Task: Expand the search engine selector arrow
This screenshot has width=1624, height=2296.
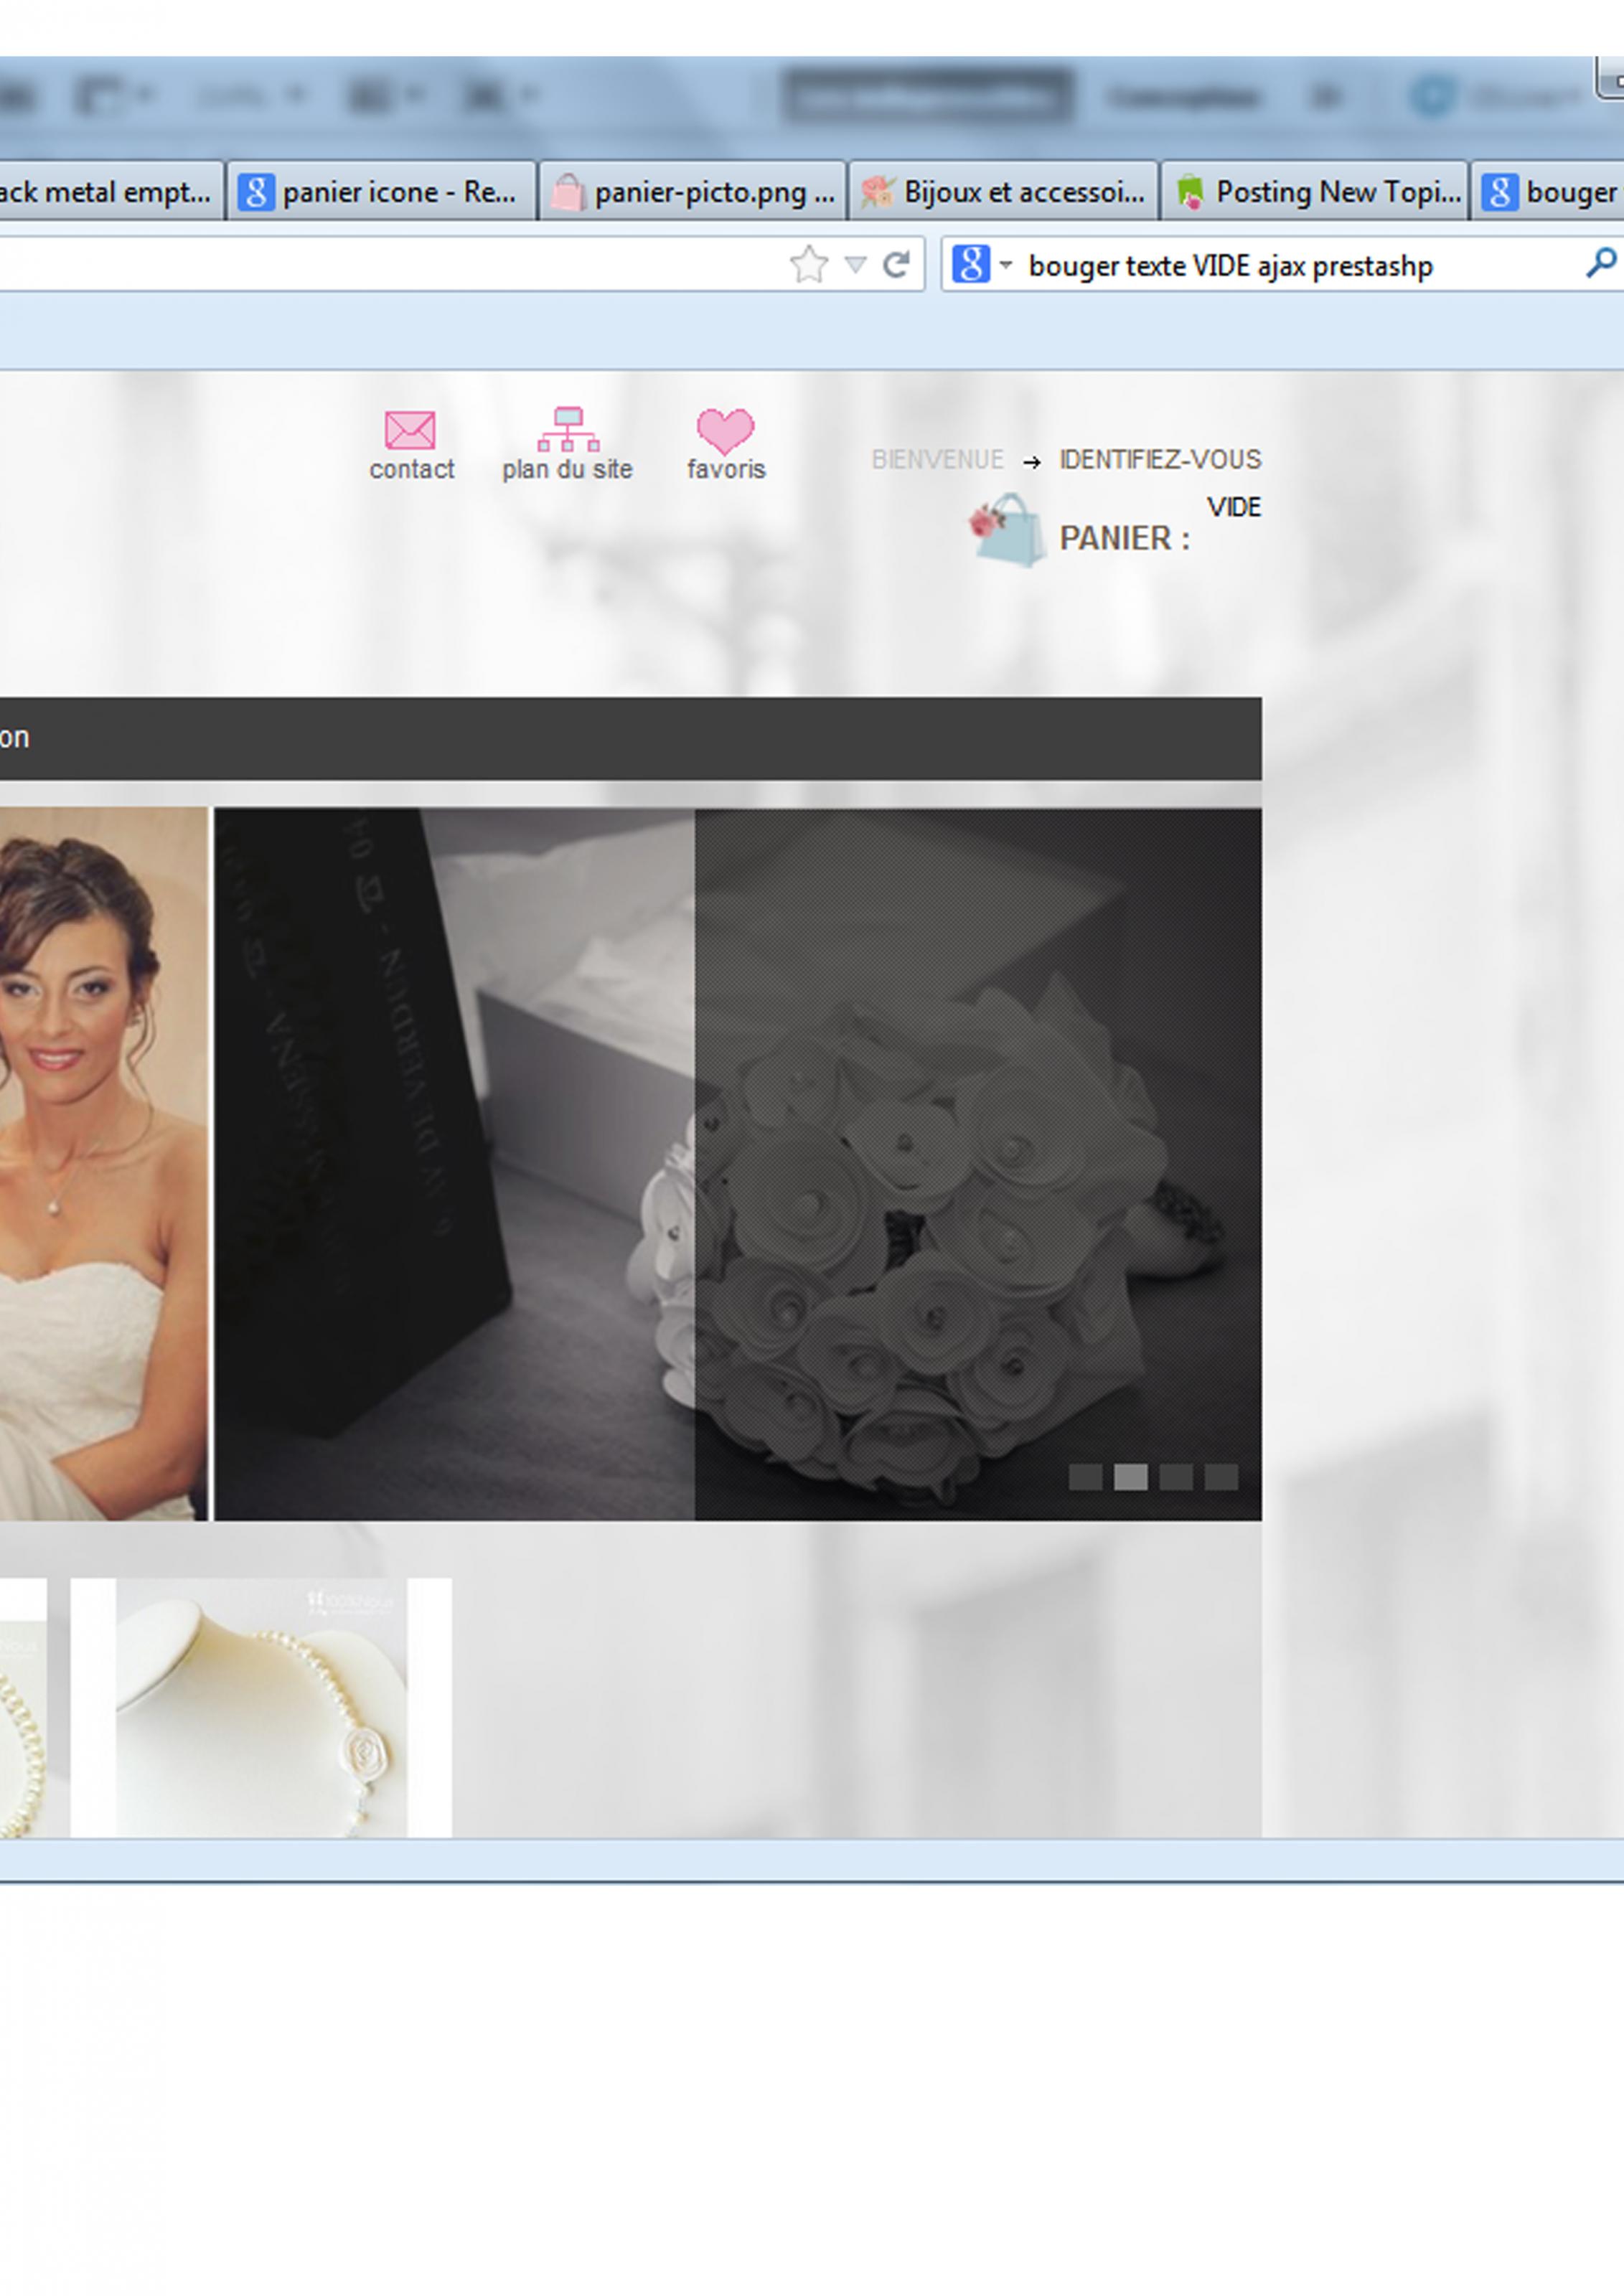Action: (x=1006, y=265)
